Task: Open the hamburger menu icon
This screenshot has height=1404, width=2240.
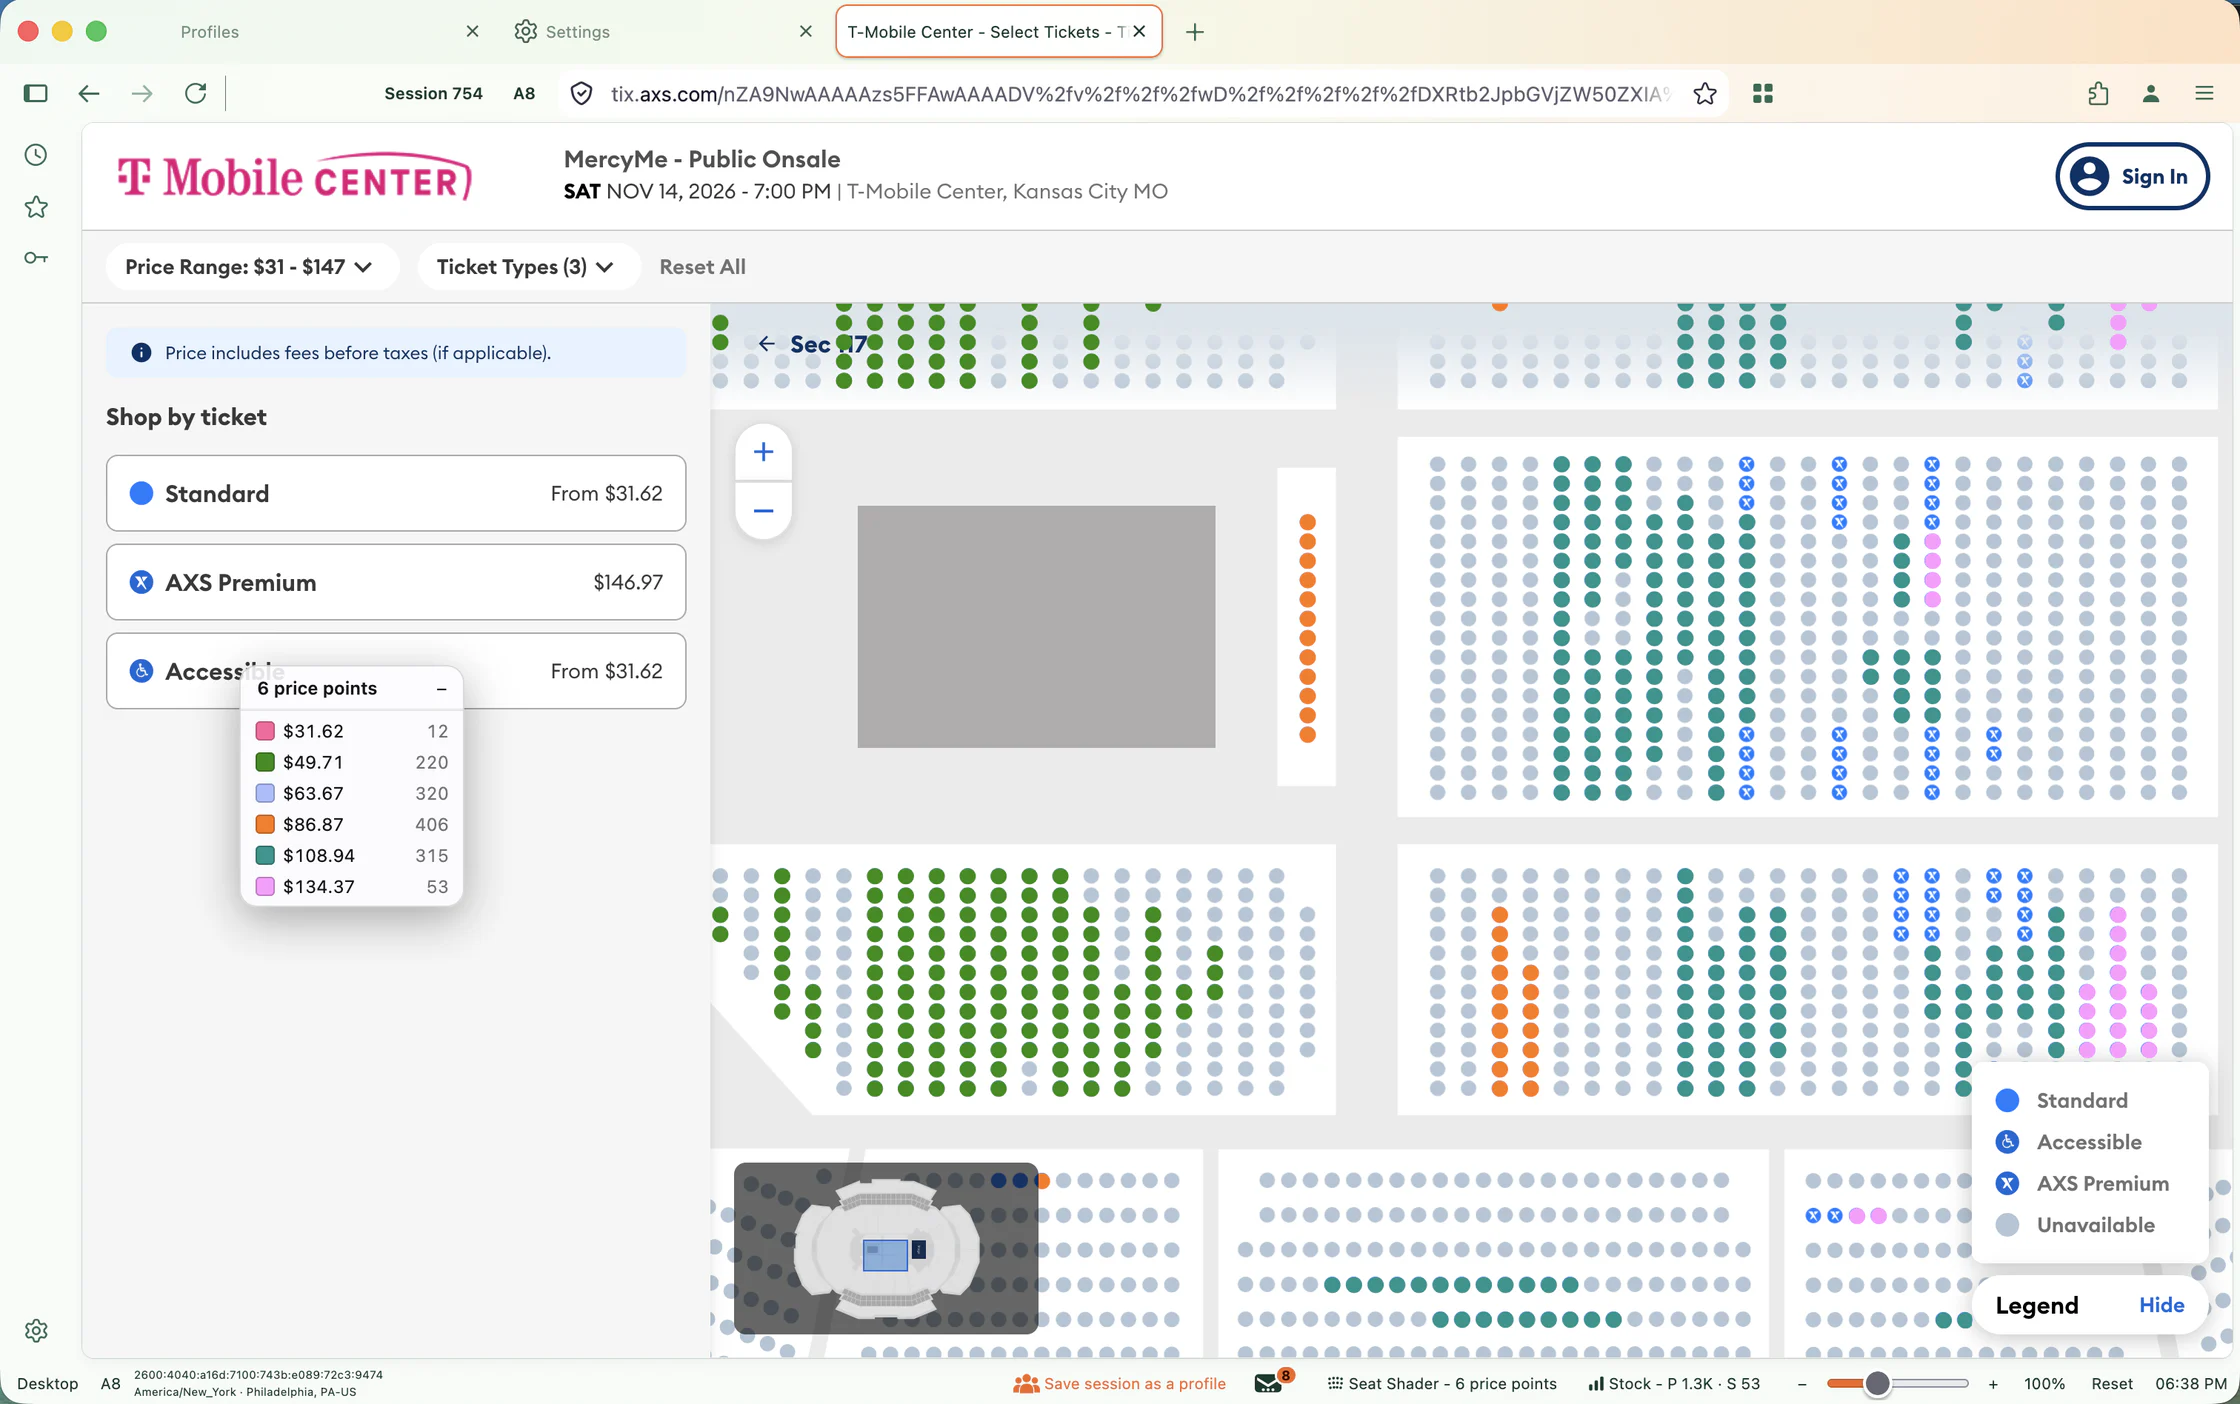Action: point(2204,93)
